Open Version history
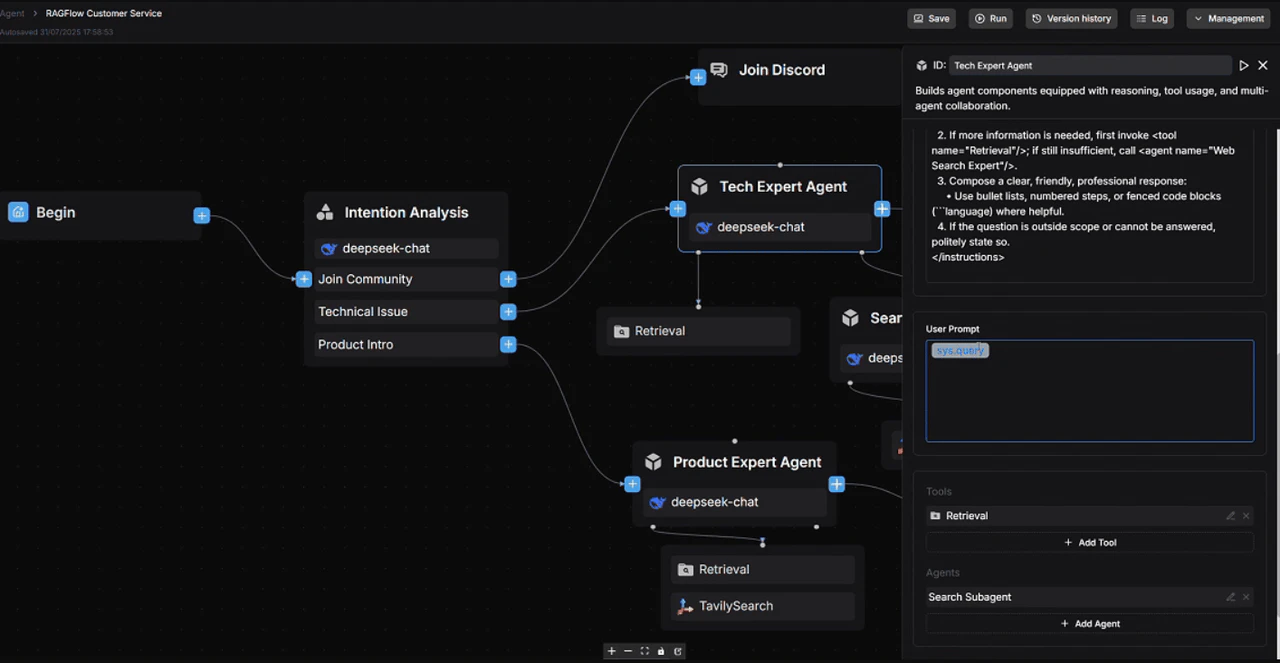 [x=1073, y=18]
